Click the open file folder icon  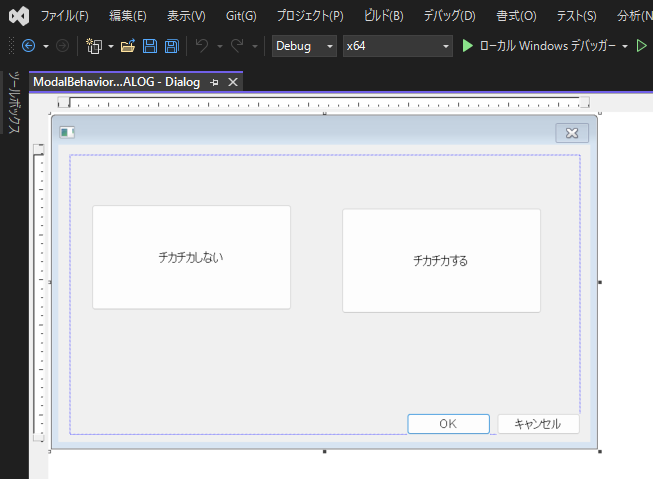tap(127, 46)
